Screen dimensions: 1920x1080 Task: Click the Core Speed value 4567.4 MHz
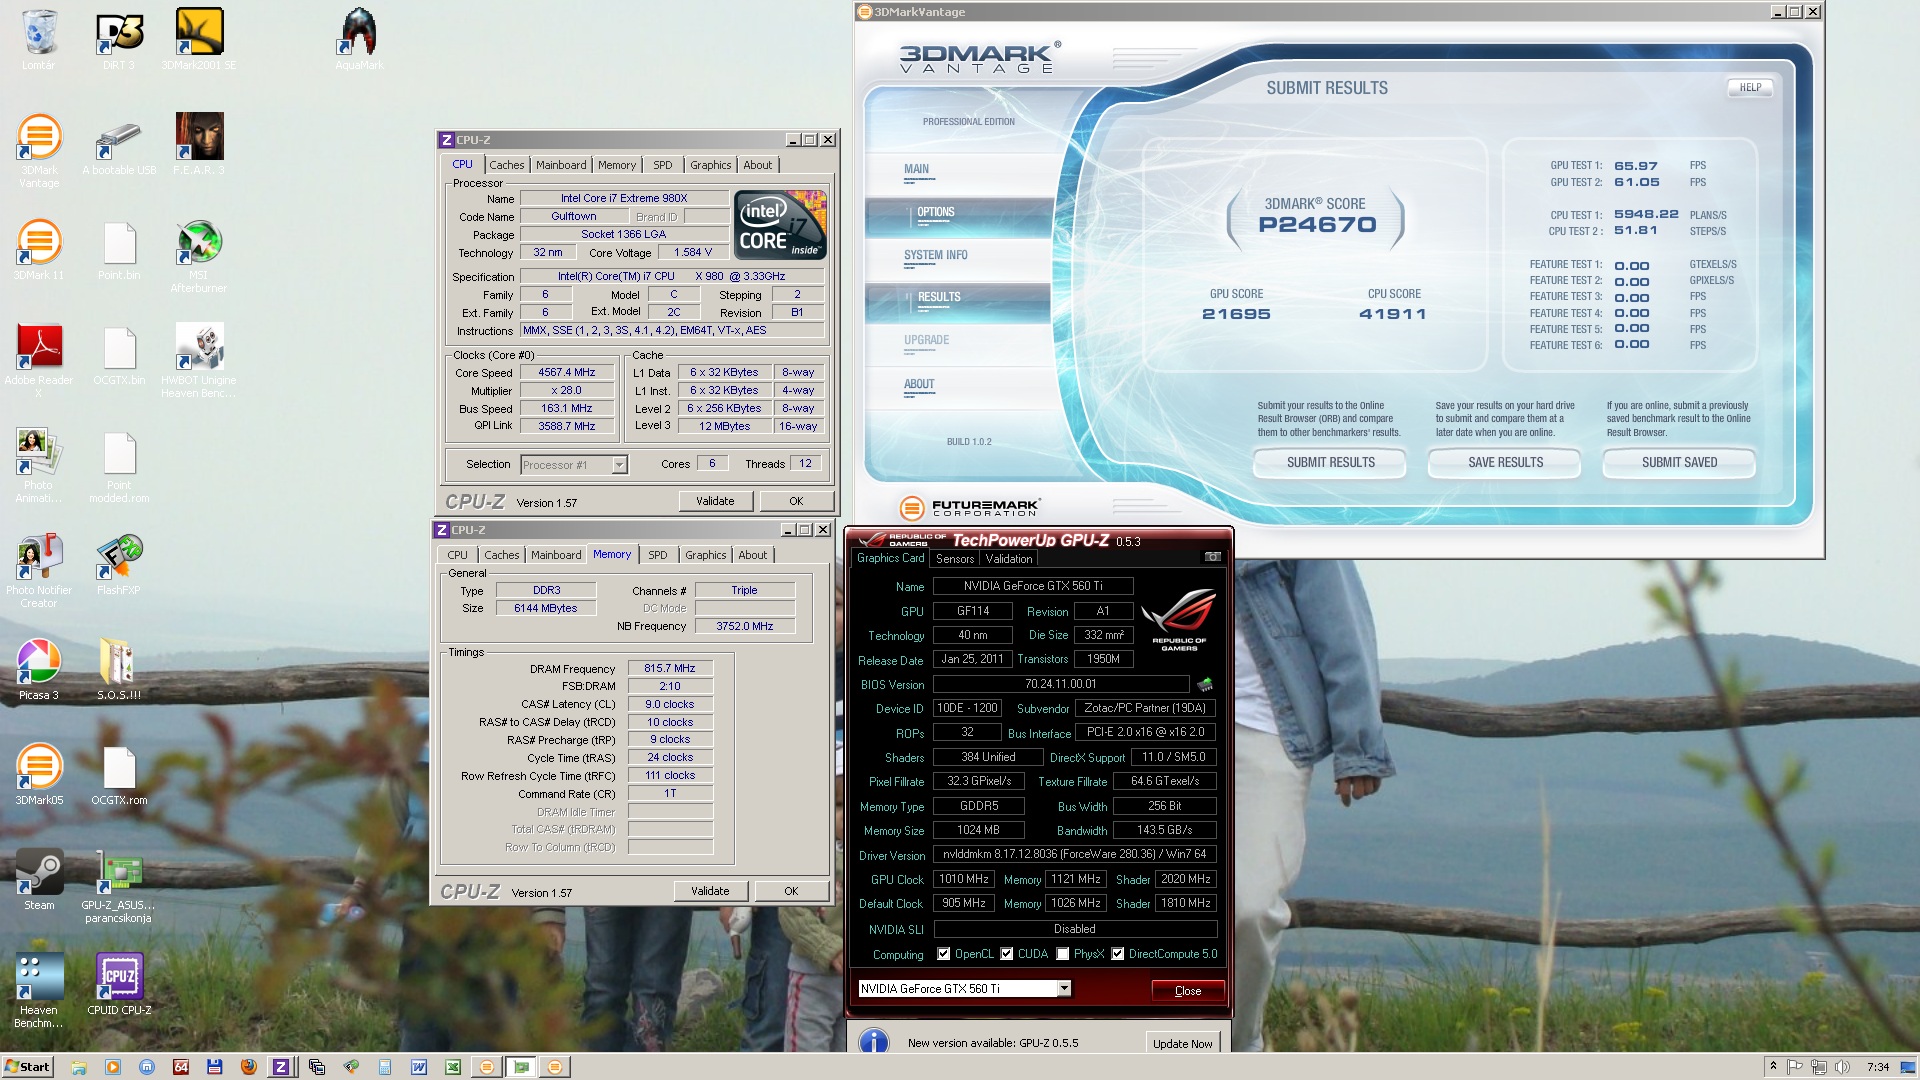click(567, 372)
